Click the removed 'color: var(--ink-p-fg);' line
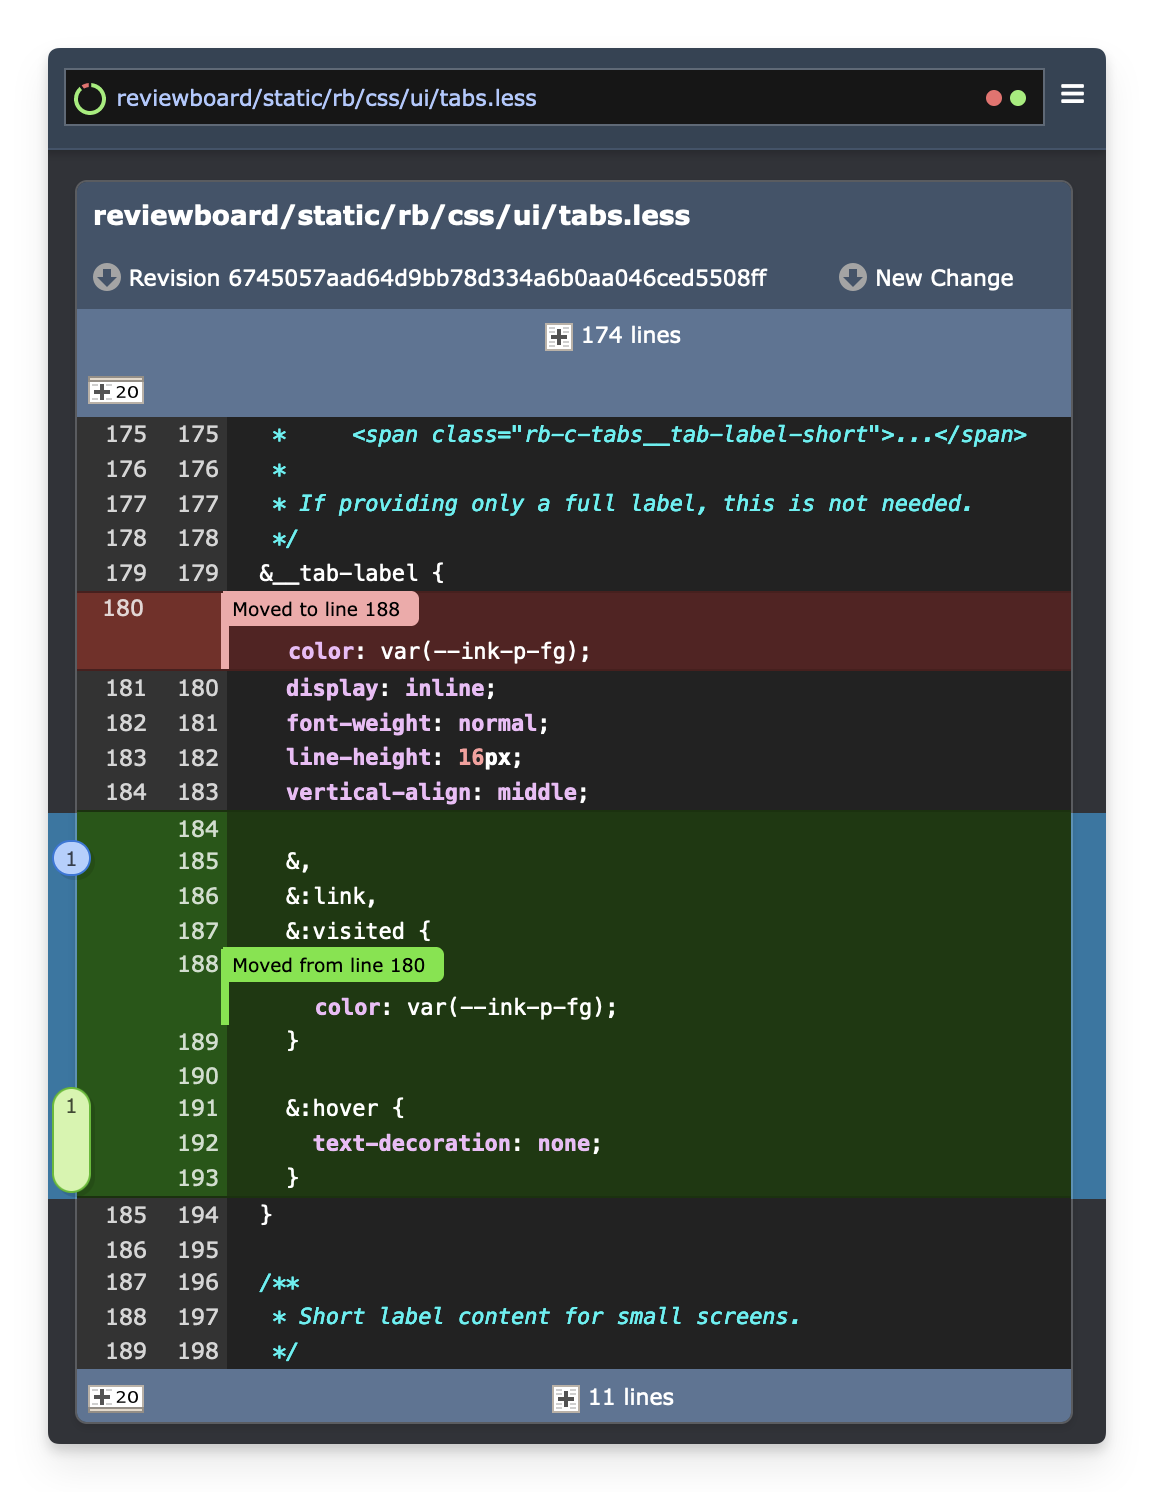The height and width of the screenshot is (1492, 1154). click(x=440, y=651)
